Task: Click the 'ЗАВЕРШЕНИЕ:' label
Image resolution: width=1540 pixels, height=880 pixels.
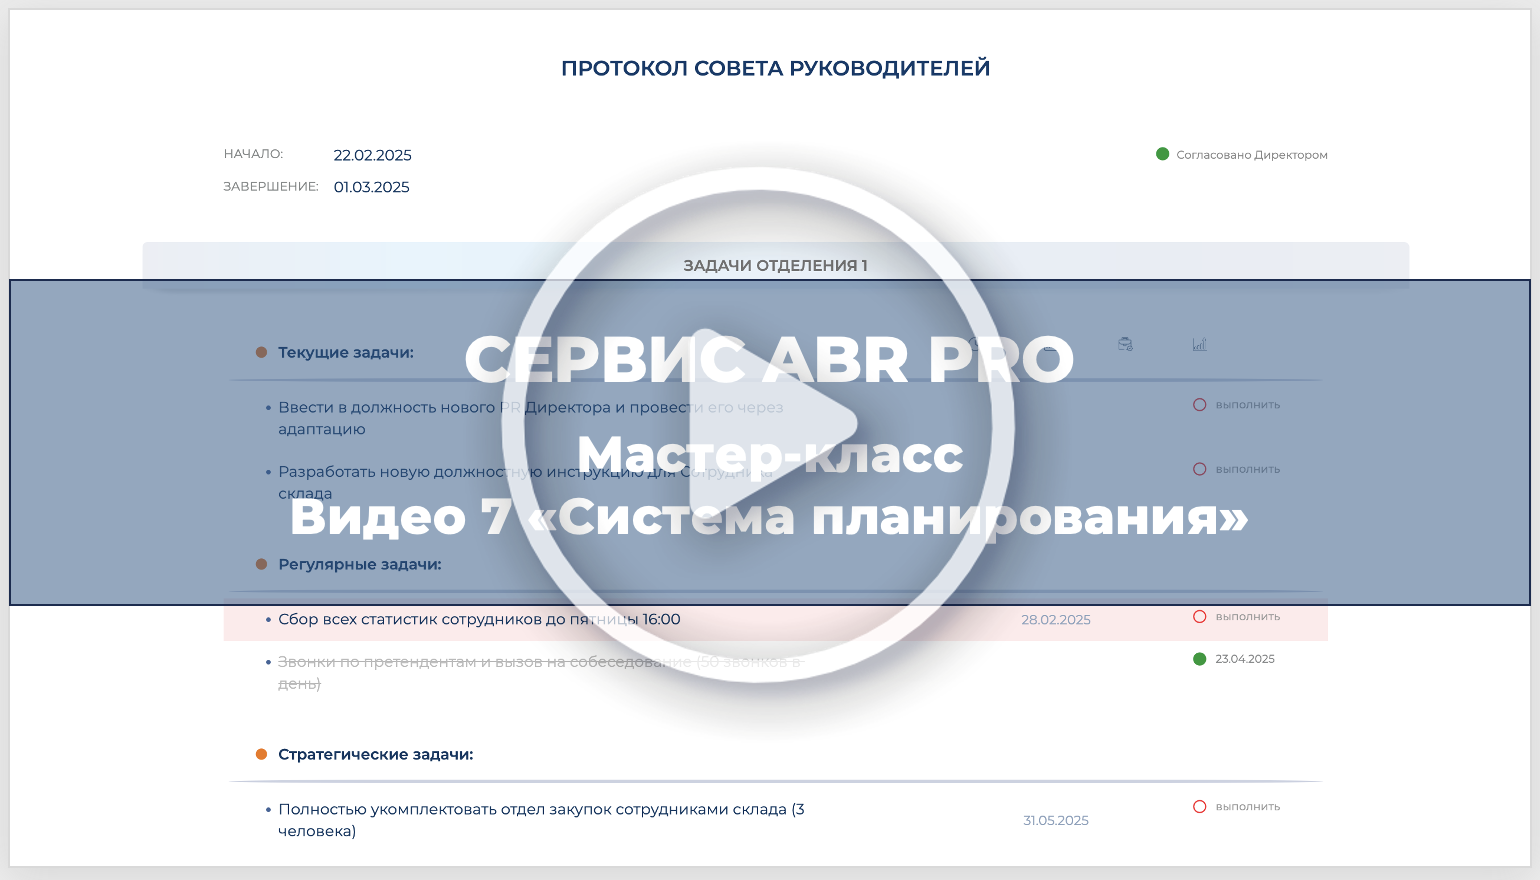Action: point(271,186)
